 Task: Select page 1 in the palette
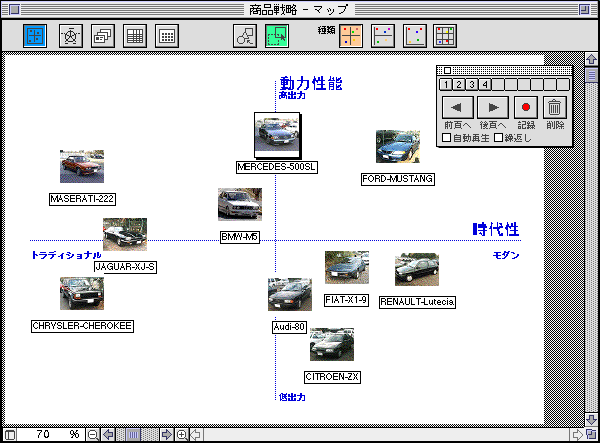coord(446,85)
